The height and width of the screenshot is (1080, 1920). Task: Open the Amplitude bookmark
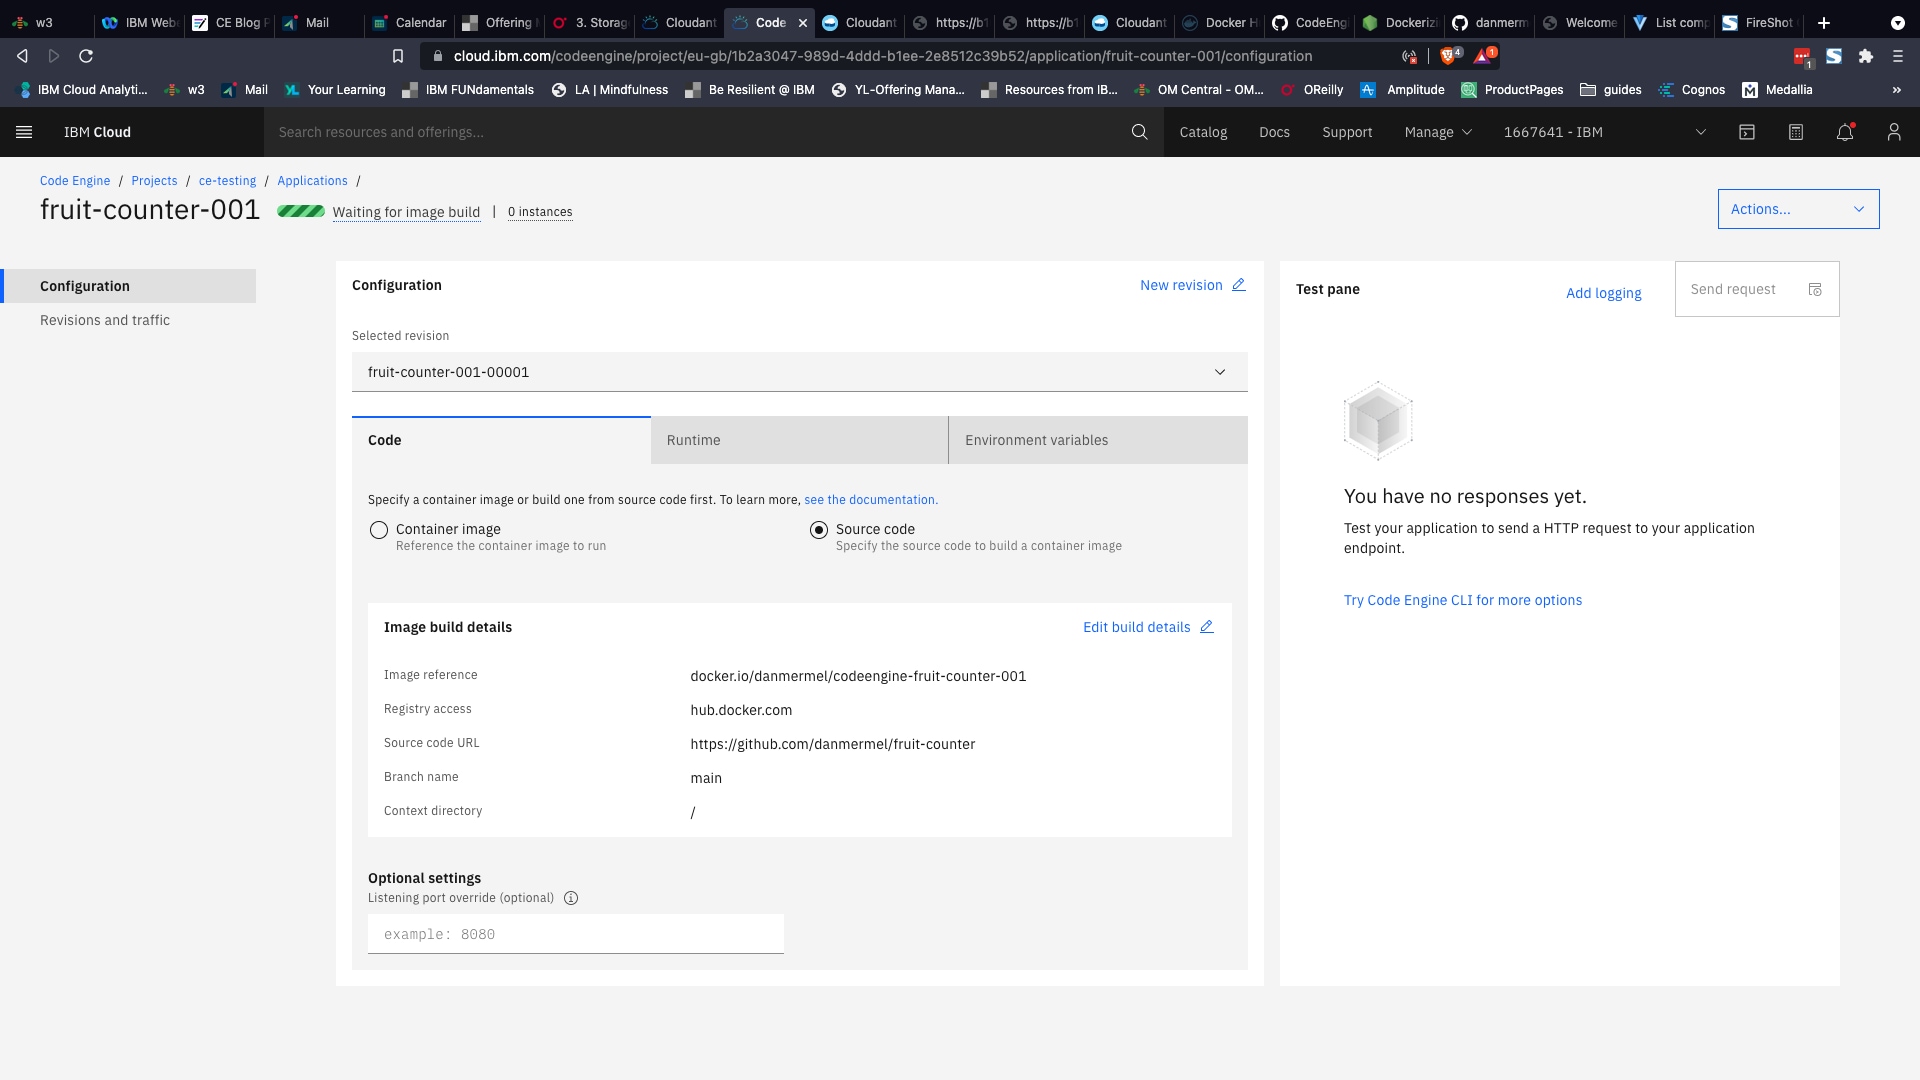(x=1403, y=90)
